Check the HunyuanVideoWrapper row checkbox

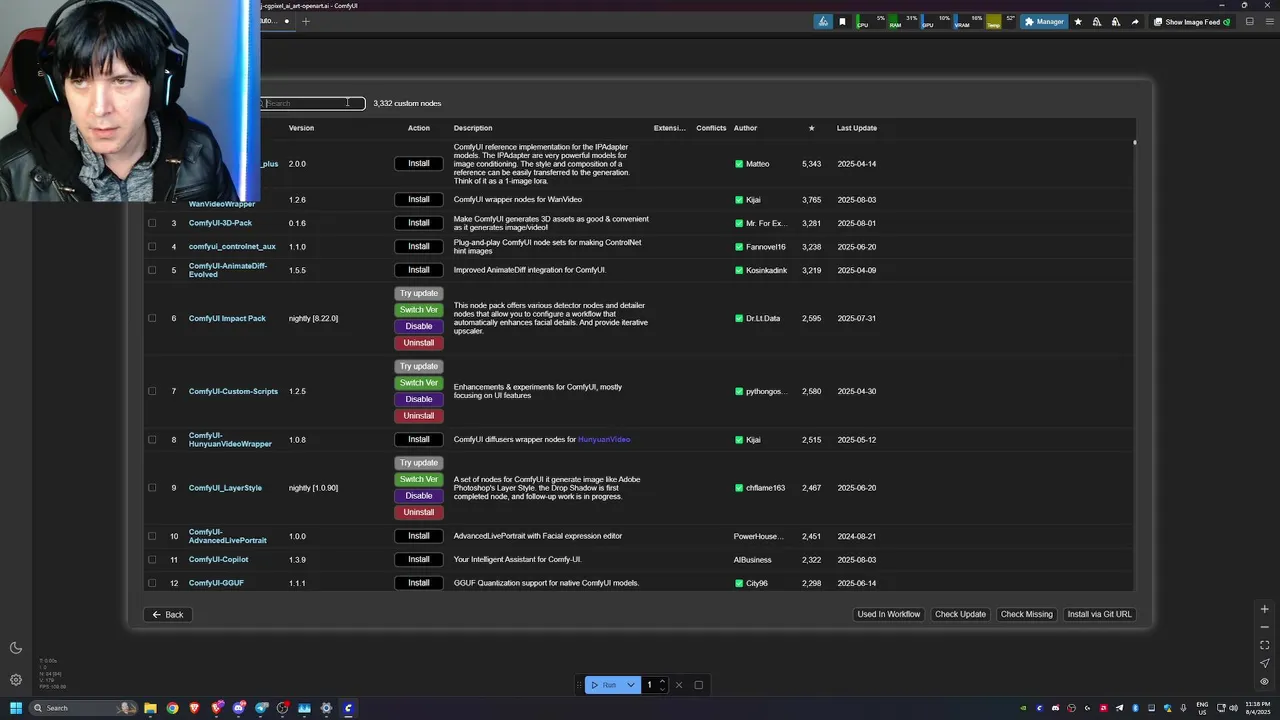pos(152,439)
